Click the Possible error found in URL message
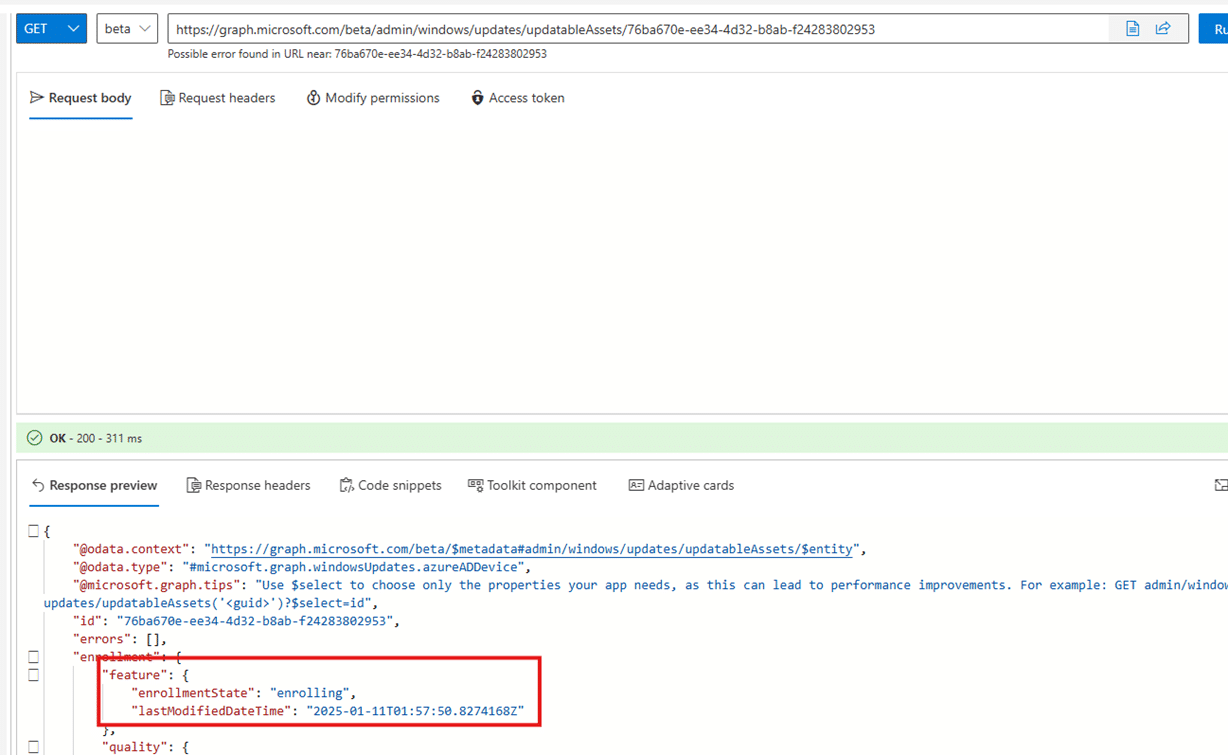 point(357,54)
